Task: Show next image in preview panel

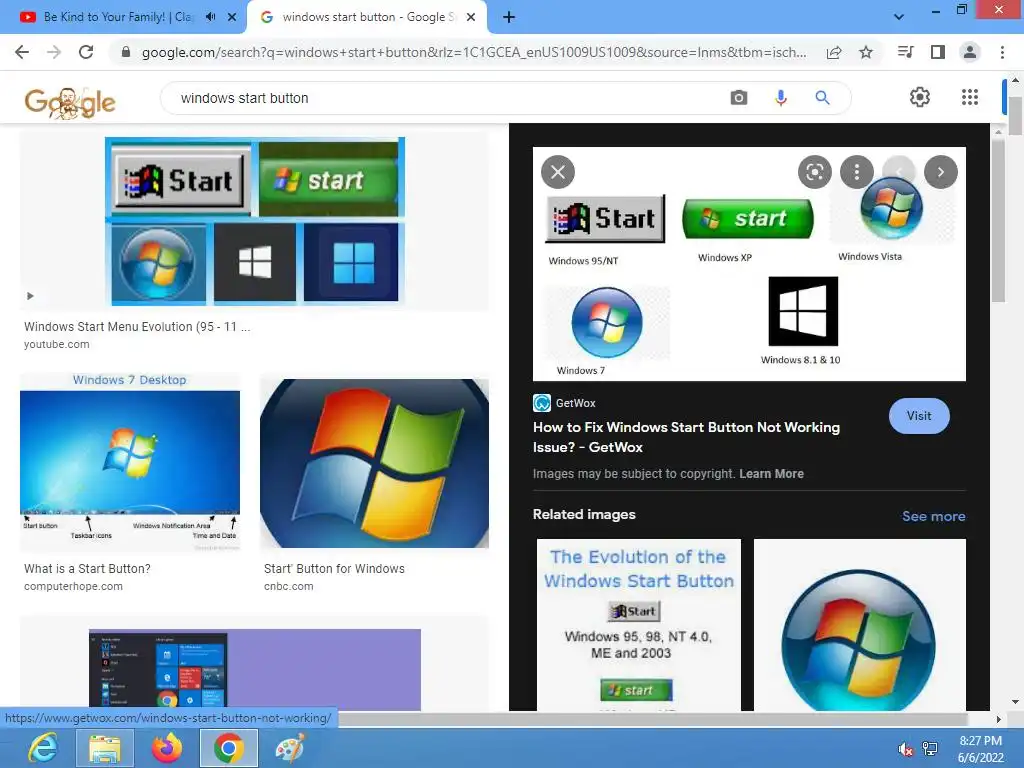Action: (940, 172)
